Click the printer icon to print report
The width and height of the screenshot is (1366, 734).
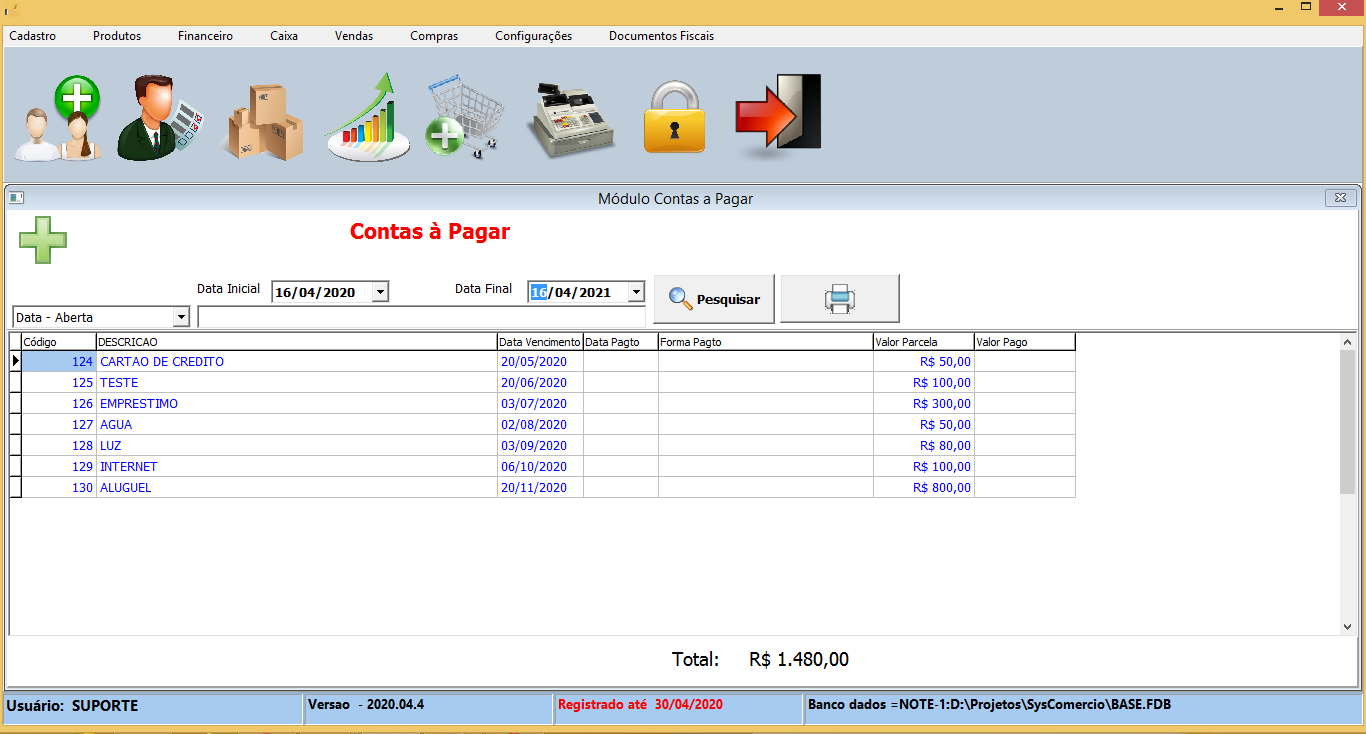pyautogui.click(x=839, y=297)
